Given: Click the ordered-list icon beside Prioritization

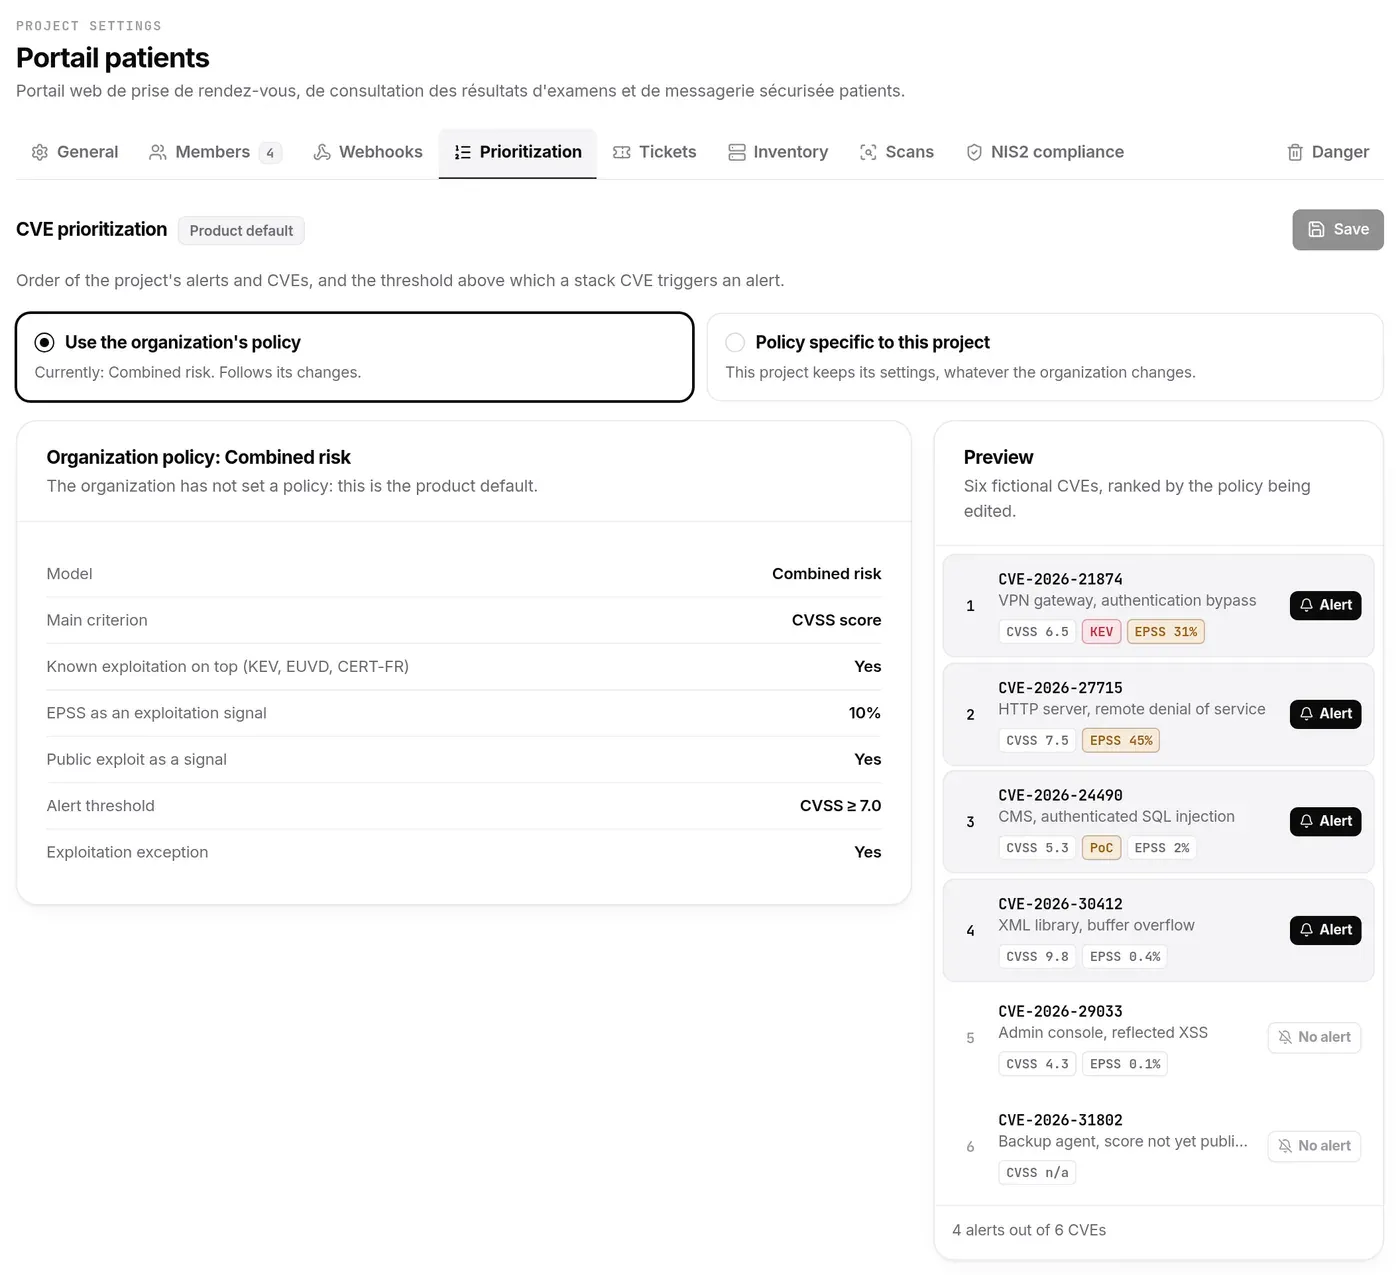Looking at the screenshot, I should coord(463,152).
